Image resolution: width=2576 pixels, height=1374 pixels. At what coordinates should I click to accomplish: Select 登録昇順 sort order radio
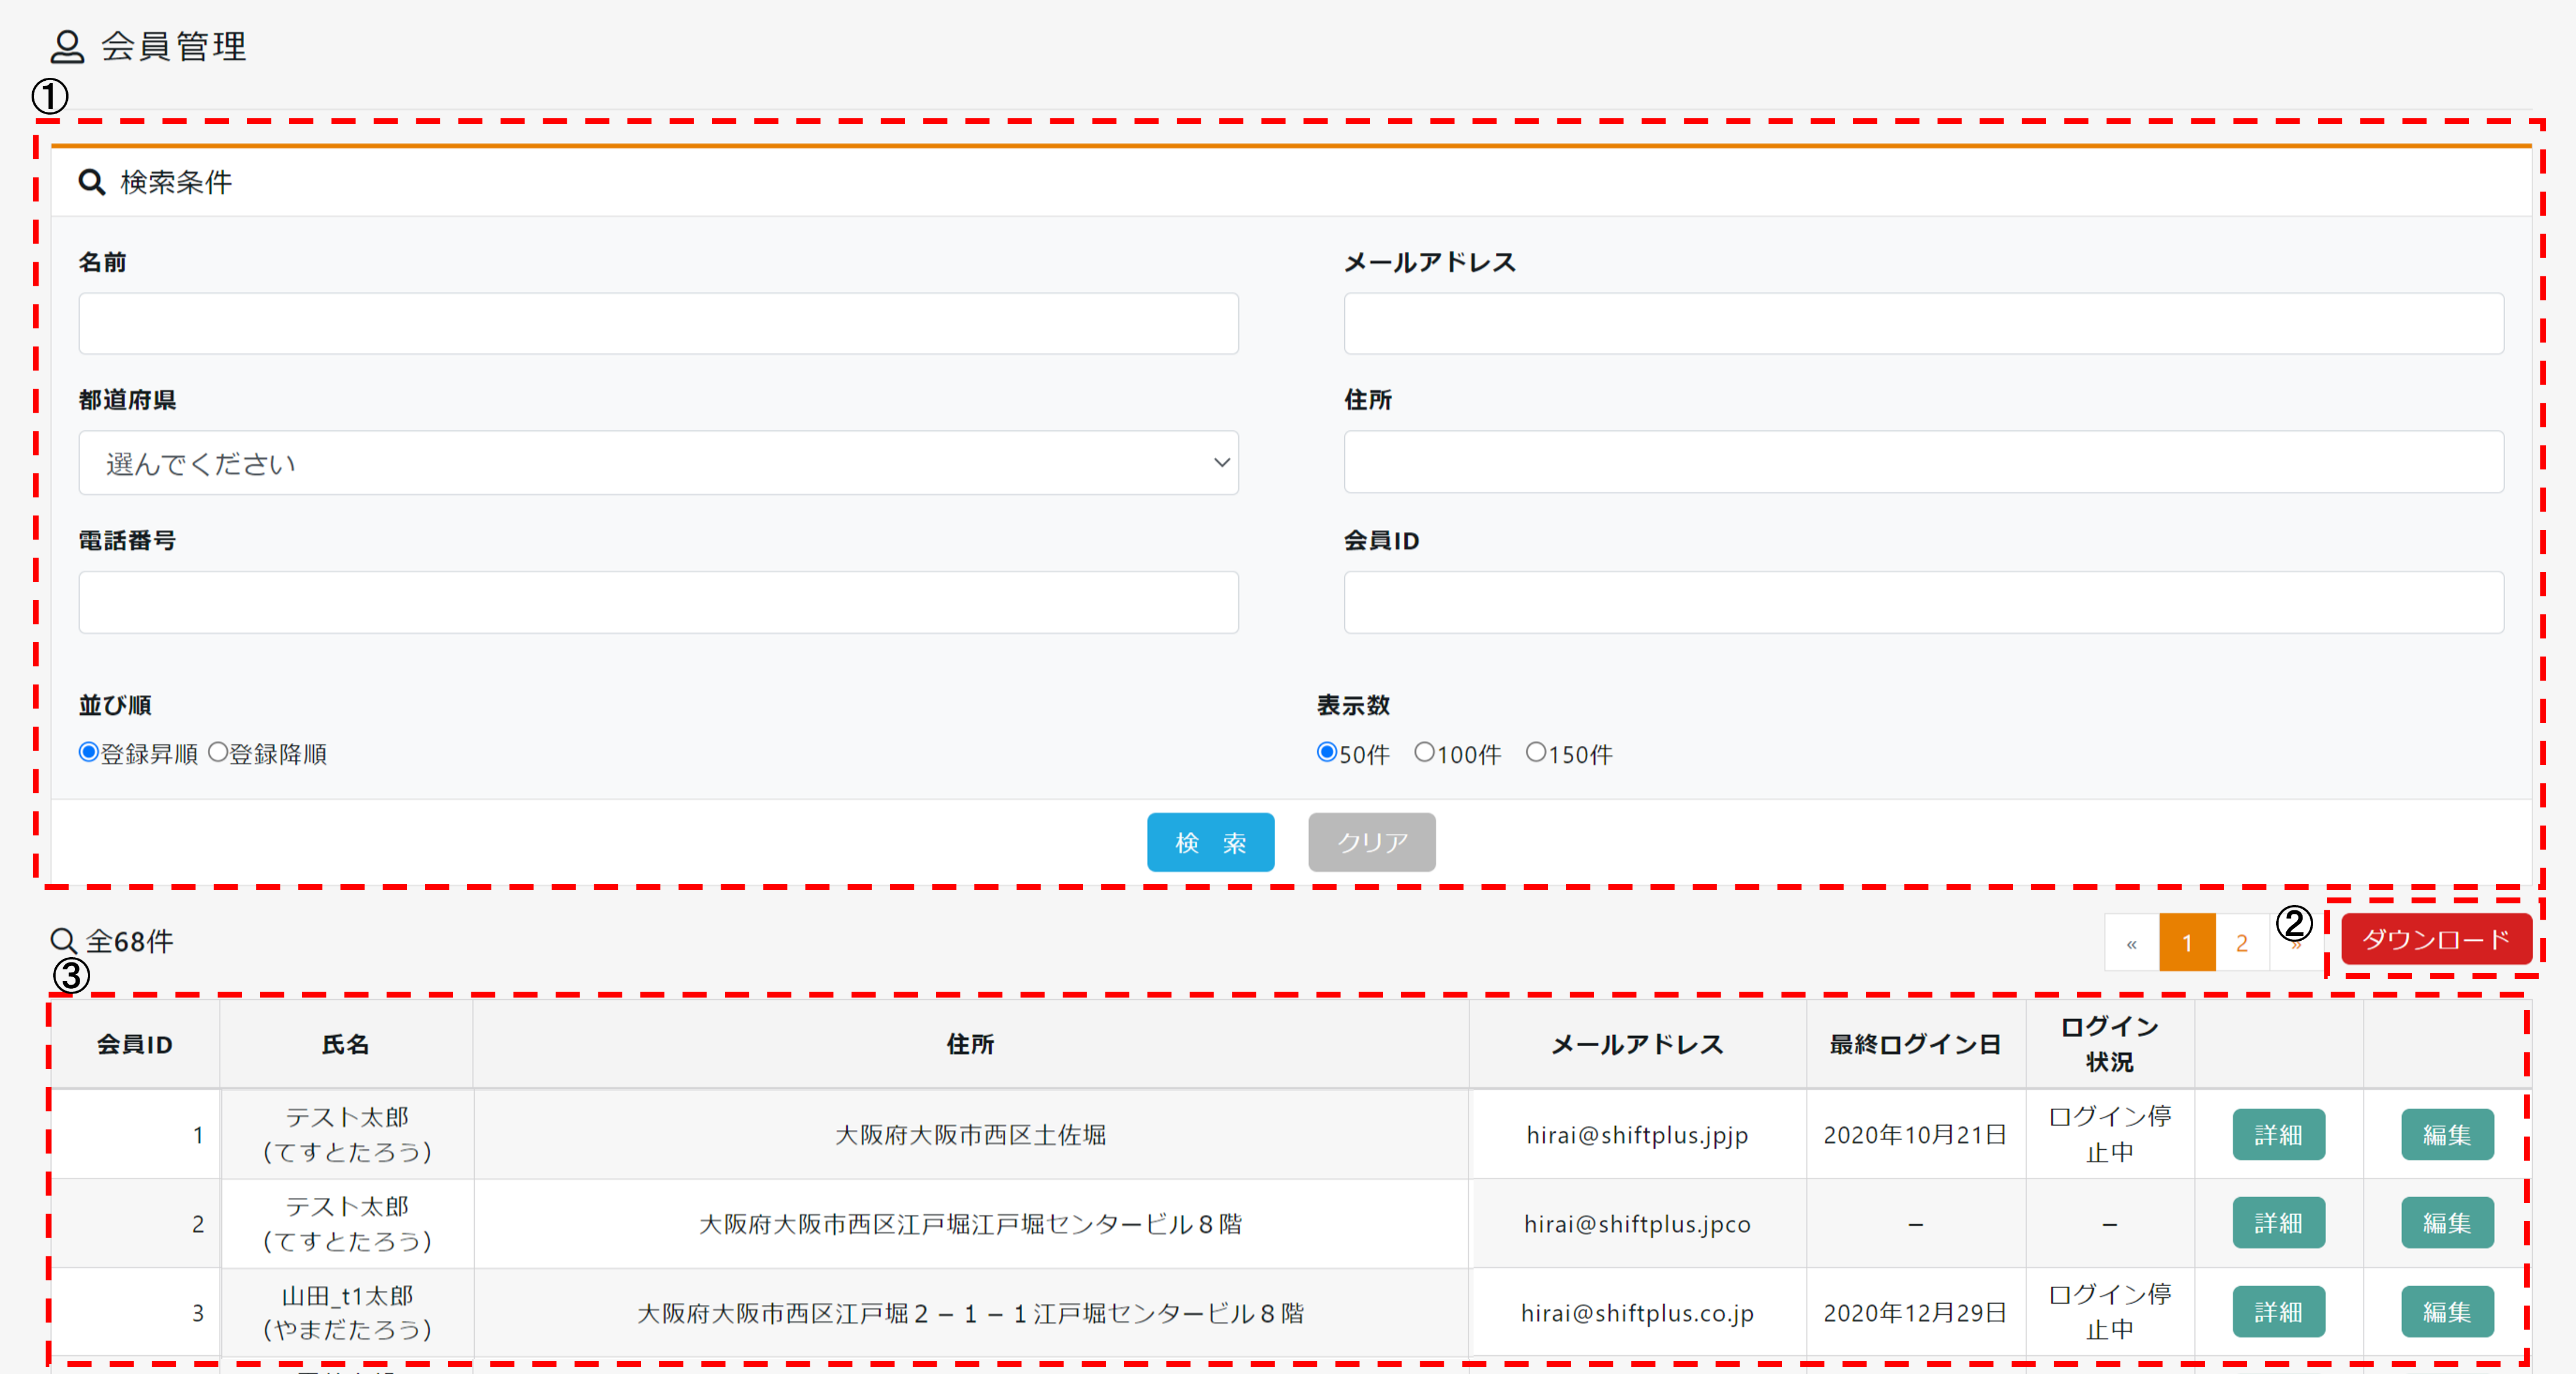[x=89, y=752]
